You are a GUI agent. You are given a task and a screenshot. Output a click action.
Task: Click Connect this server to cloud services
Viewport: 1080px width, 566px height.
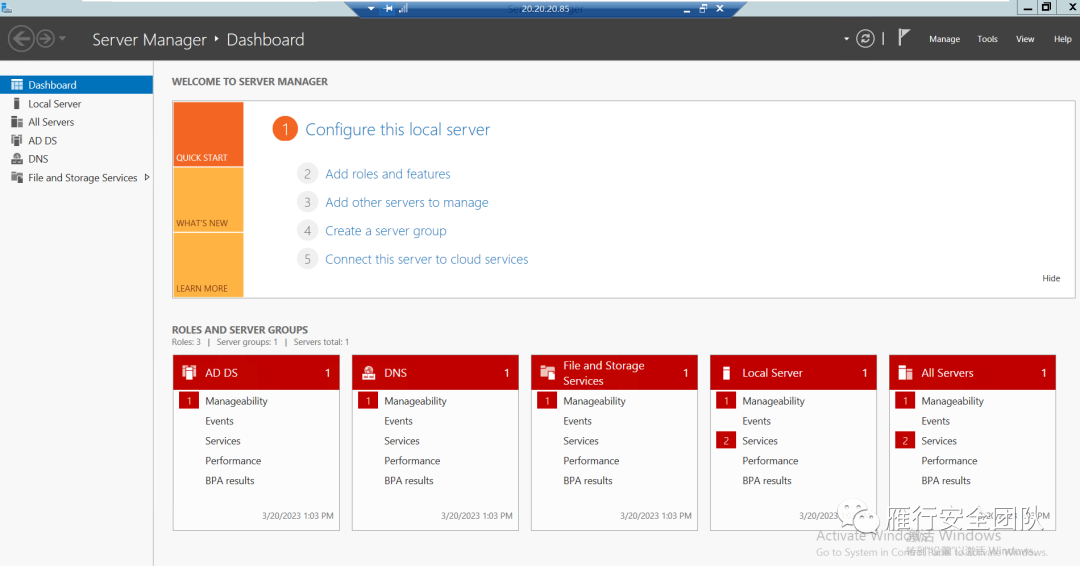[x=426, y=259]
